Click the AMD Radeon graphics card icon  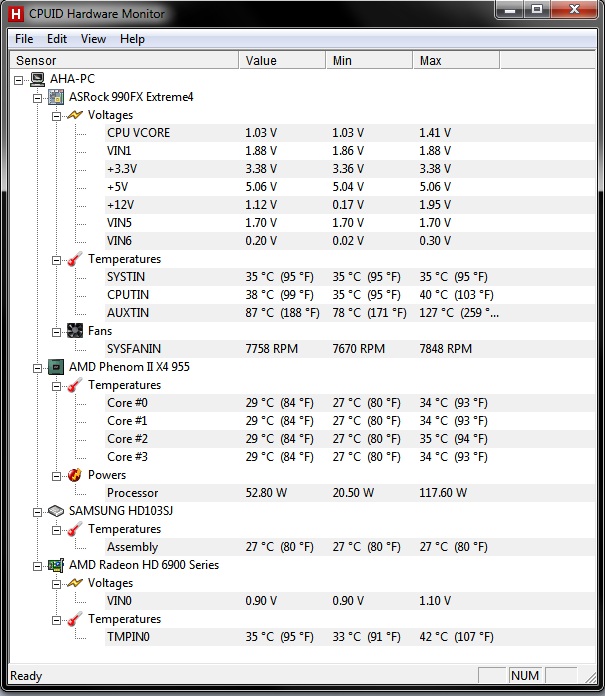tap(56, 565)
